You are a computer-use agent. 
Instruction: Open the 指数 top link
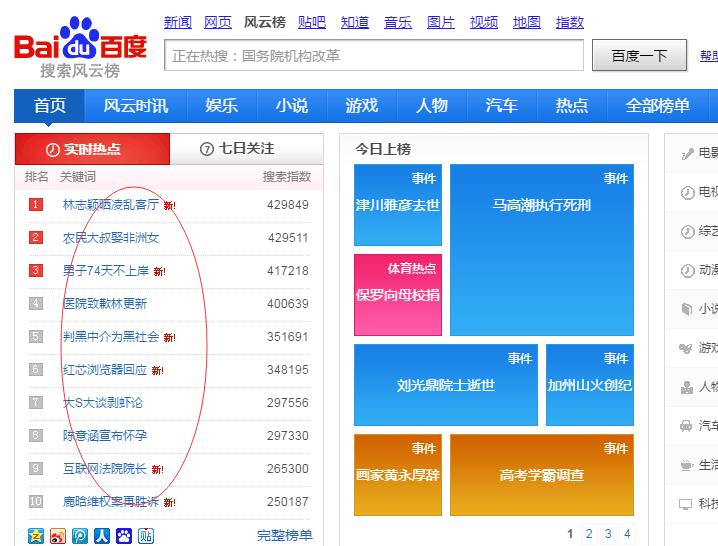(x=570, y=22)
